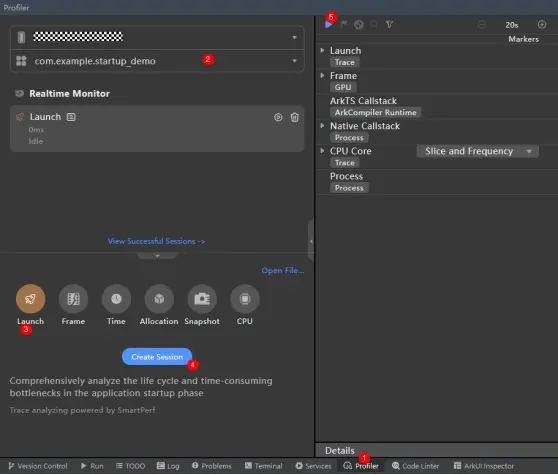Viewport: 558px width, 475px height.
Task: Select the Launch session card
Action: [x=157, y=128]
